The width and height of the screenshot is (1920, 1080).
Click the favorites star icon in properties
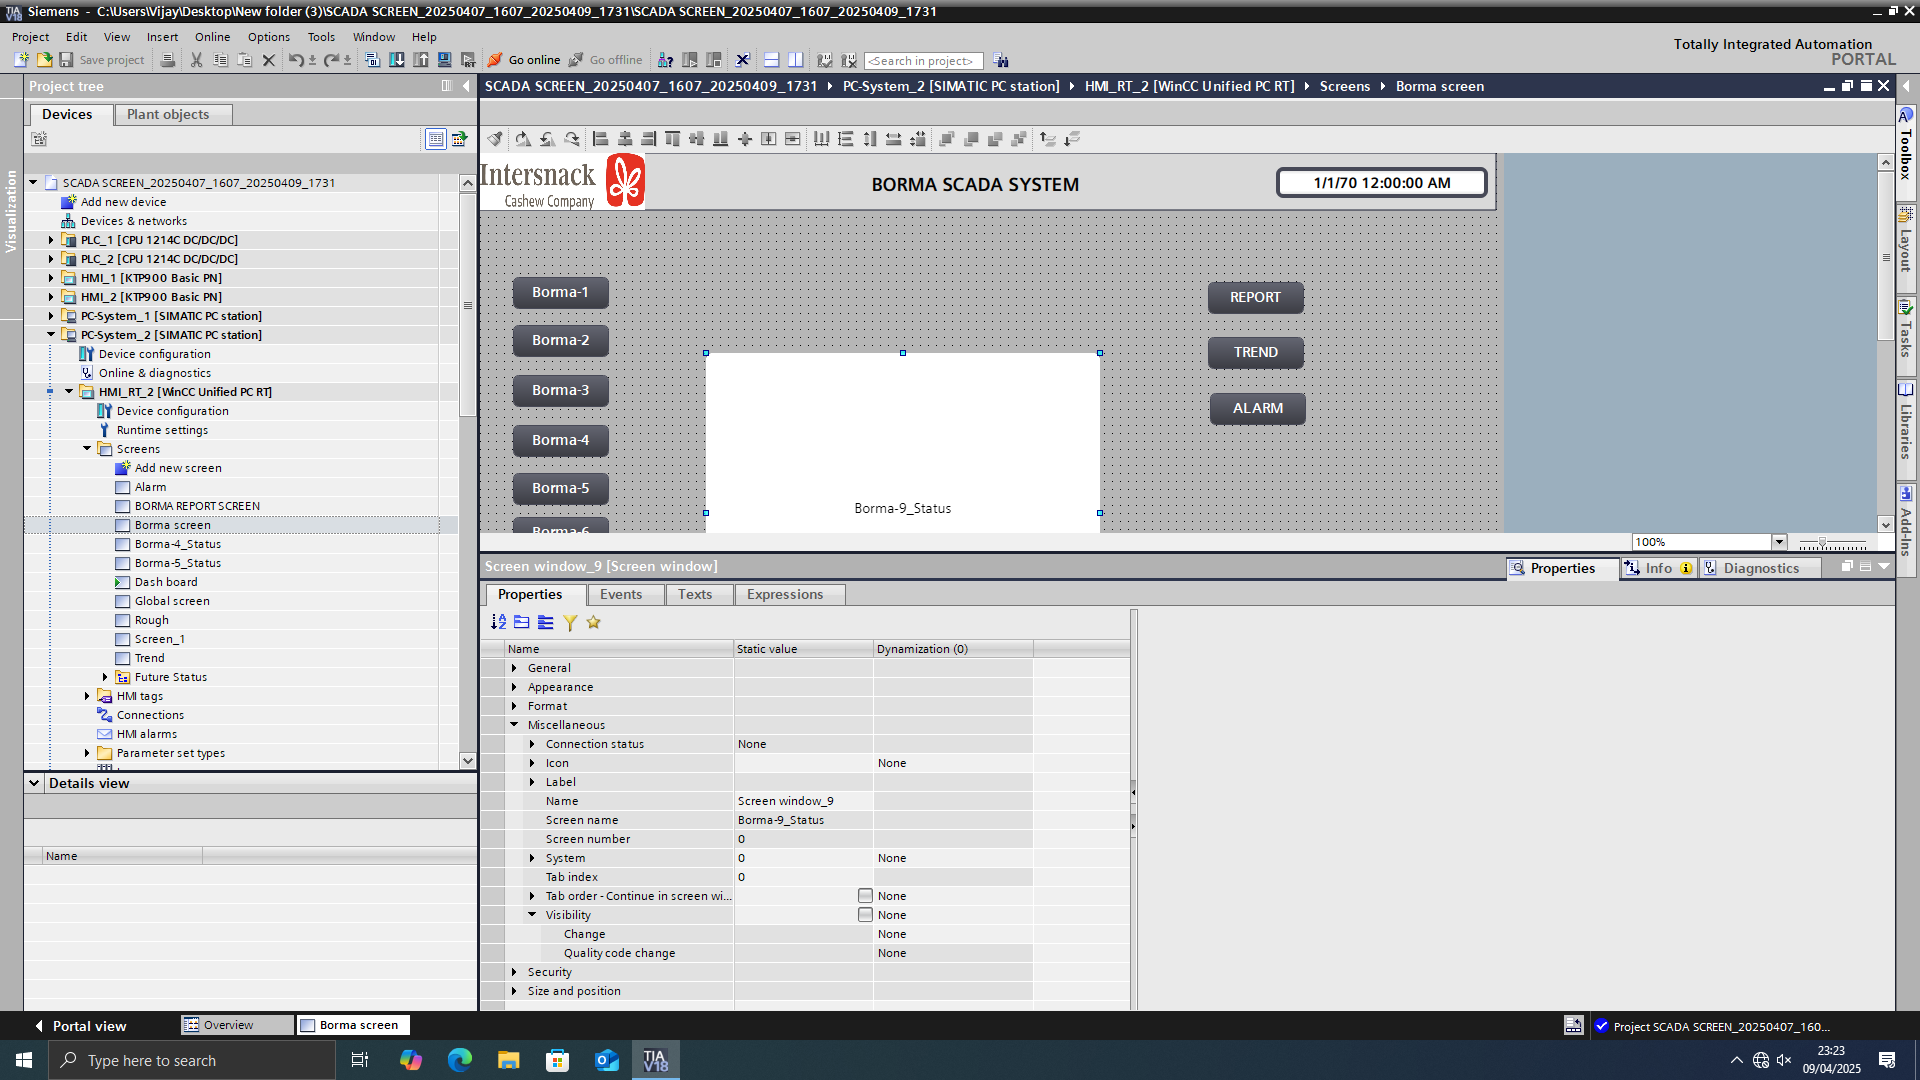coord(594,622)
